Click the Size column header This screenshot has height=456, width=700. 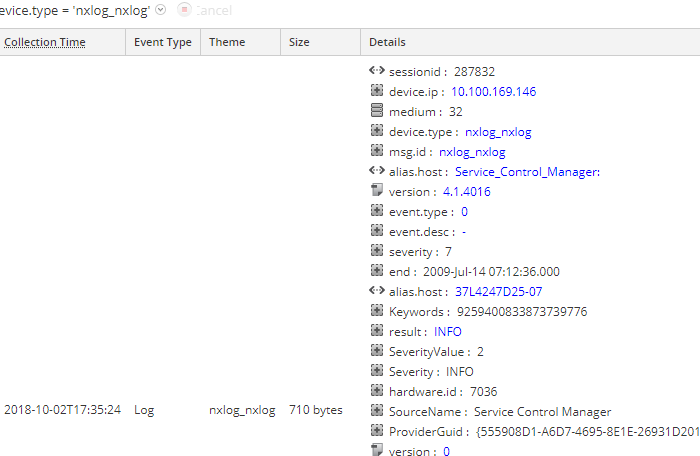(x=299, y=42)
